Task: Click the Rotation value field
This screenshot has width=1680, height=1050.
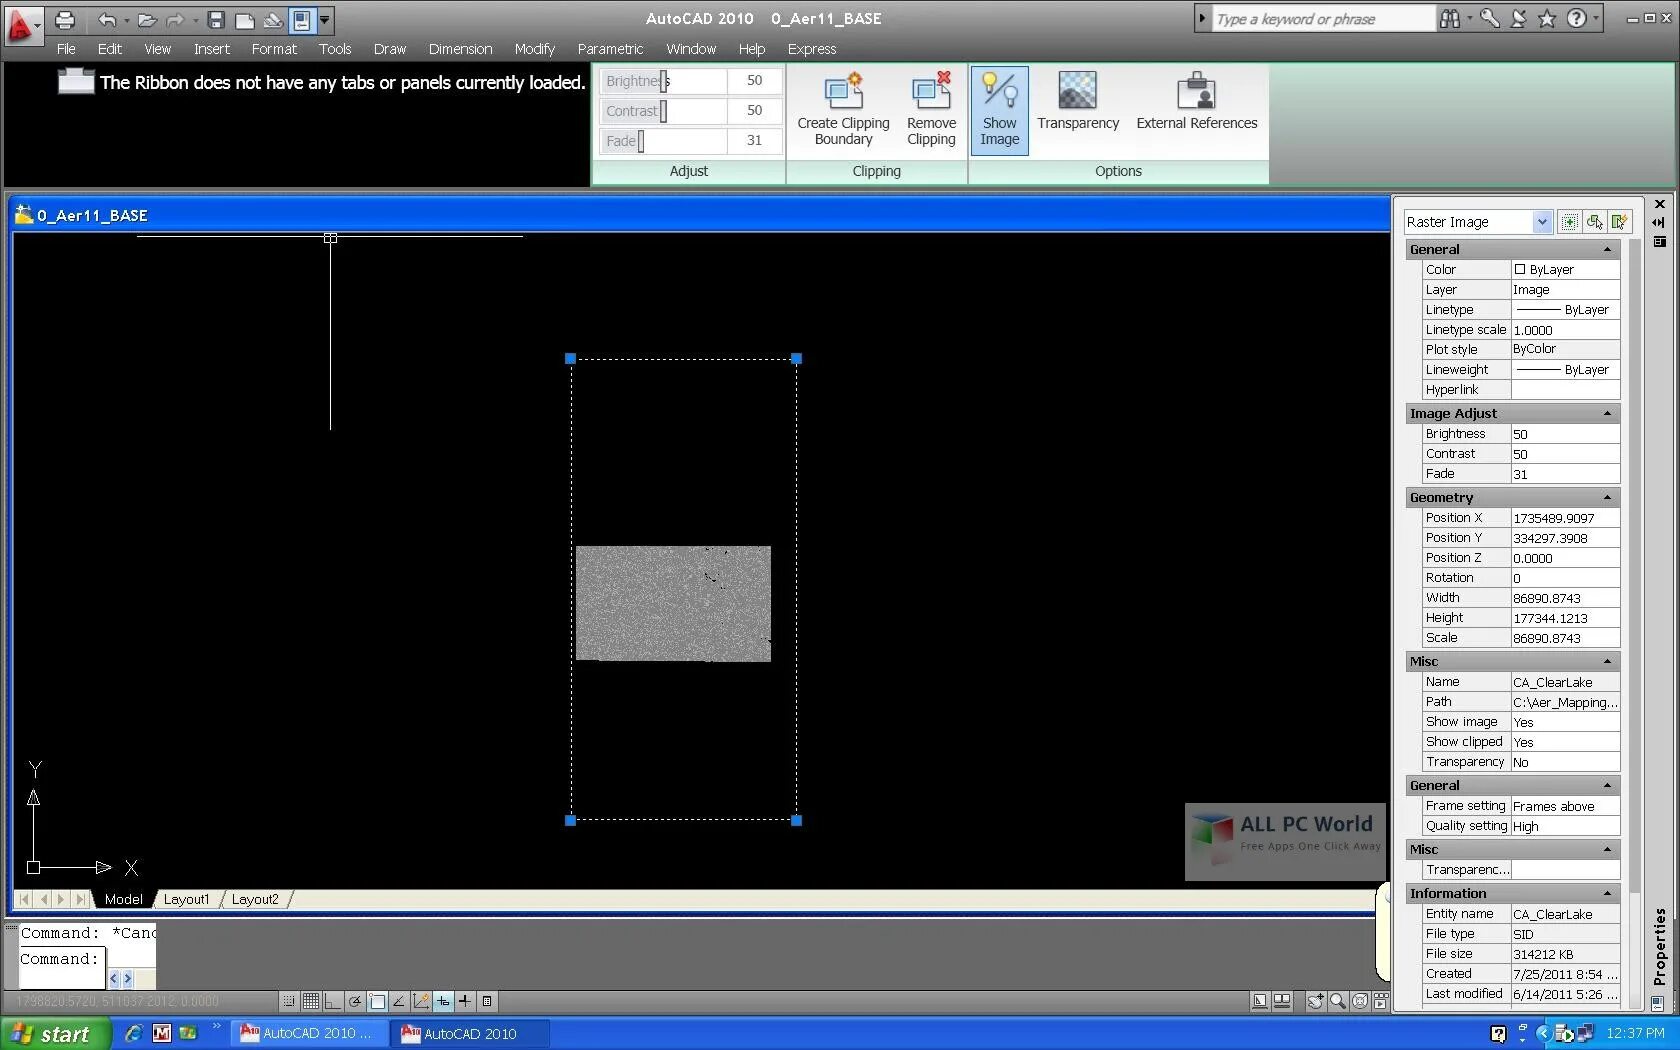Action: pyautogui.click(x=1565, y=578)
